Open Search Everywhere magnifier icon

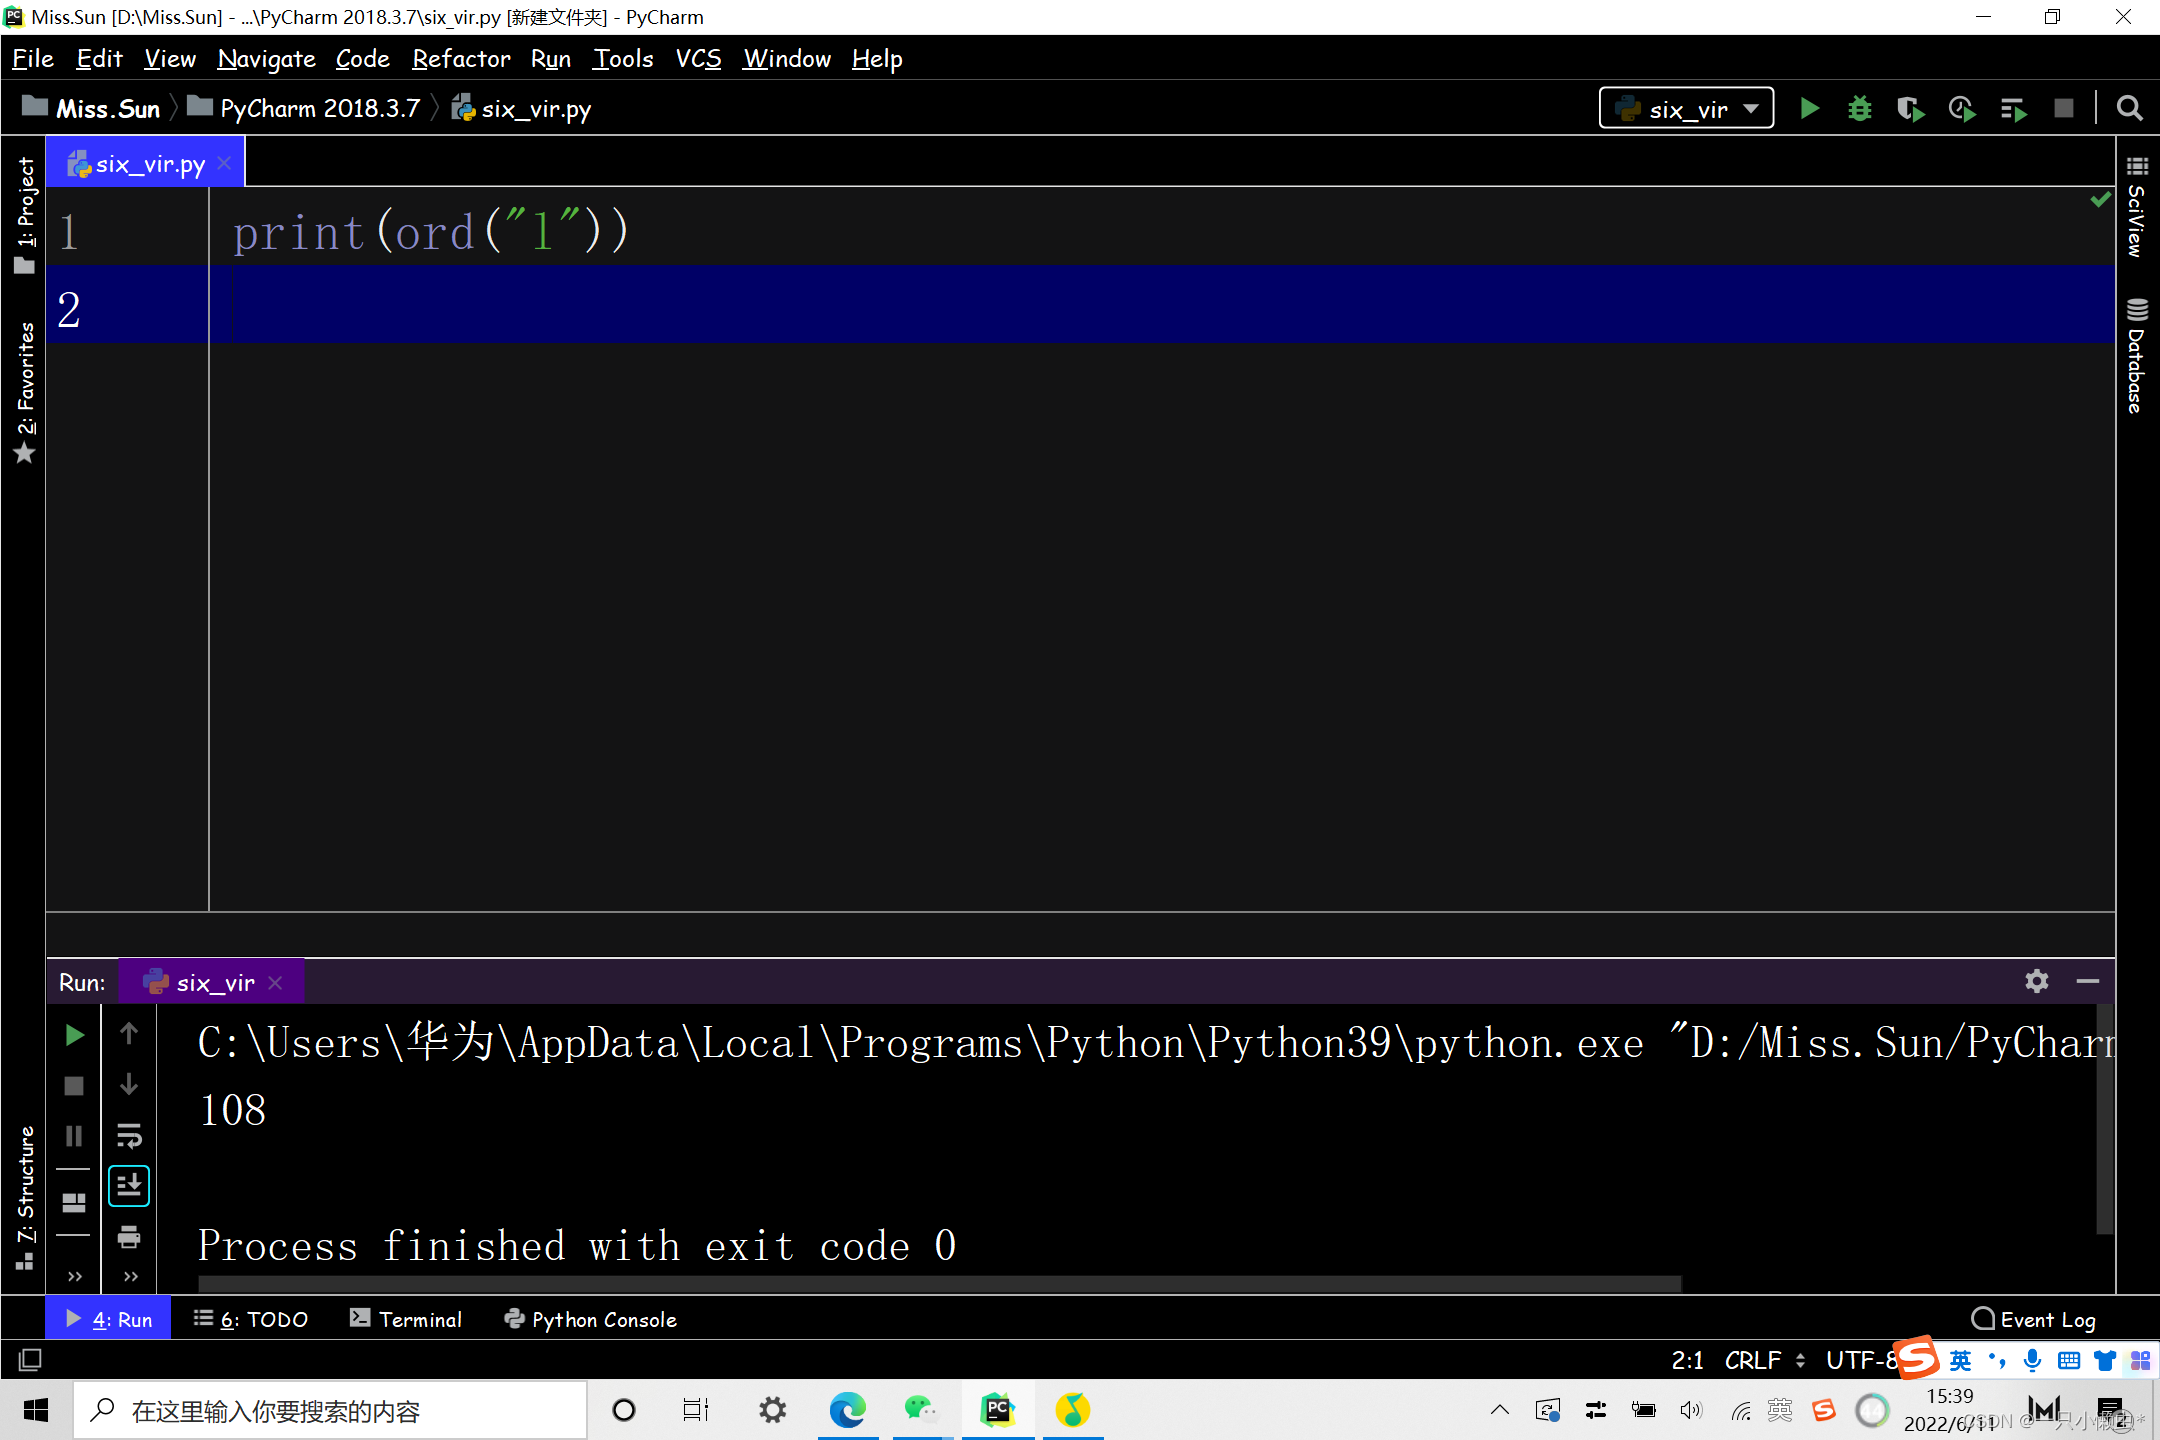(x=2130, y=108)
